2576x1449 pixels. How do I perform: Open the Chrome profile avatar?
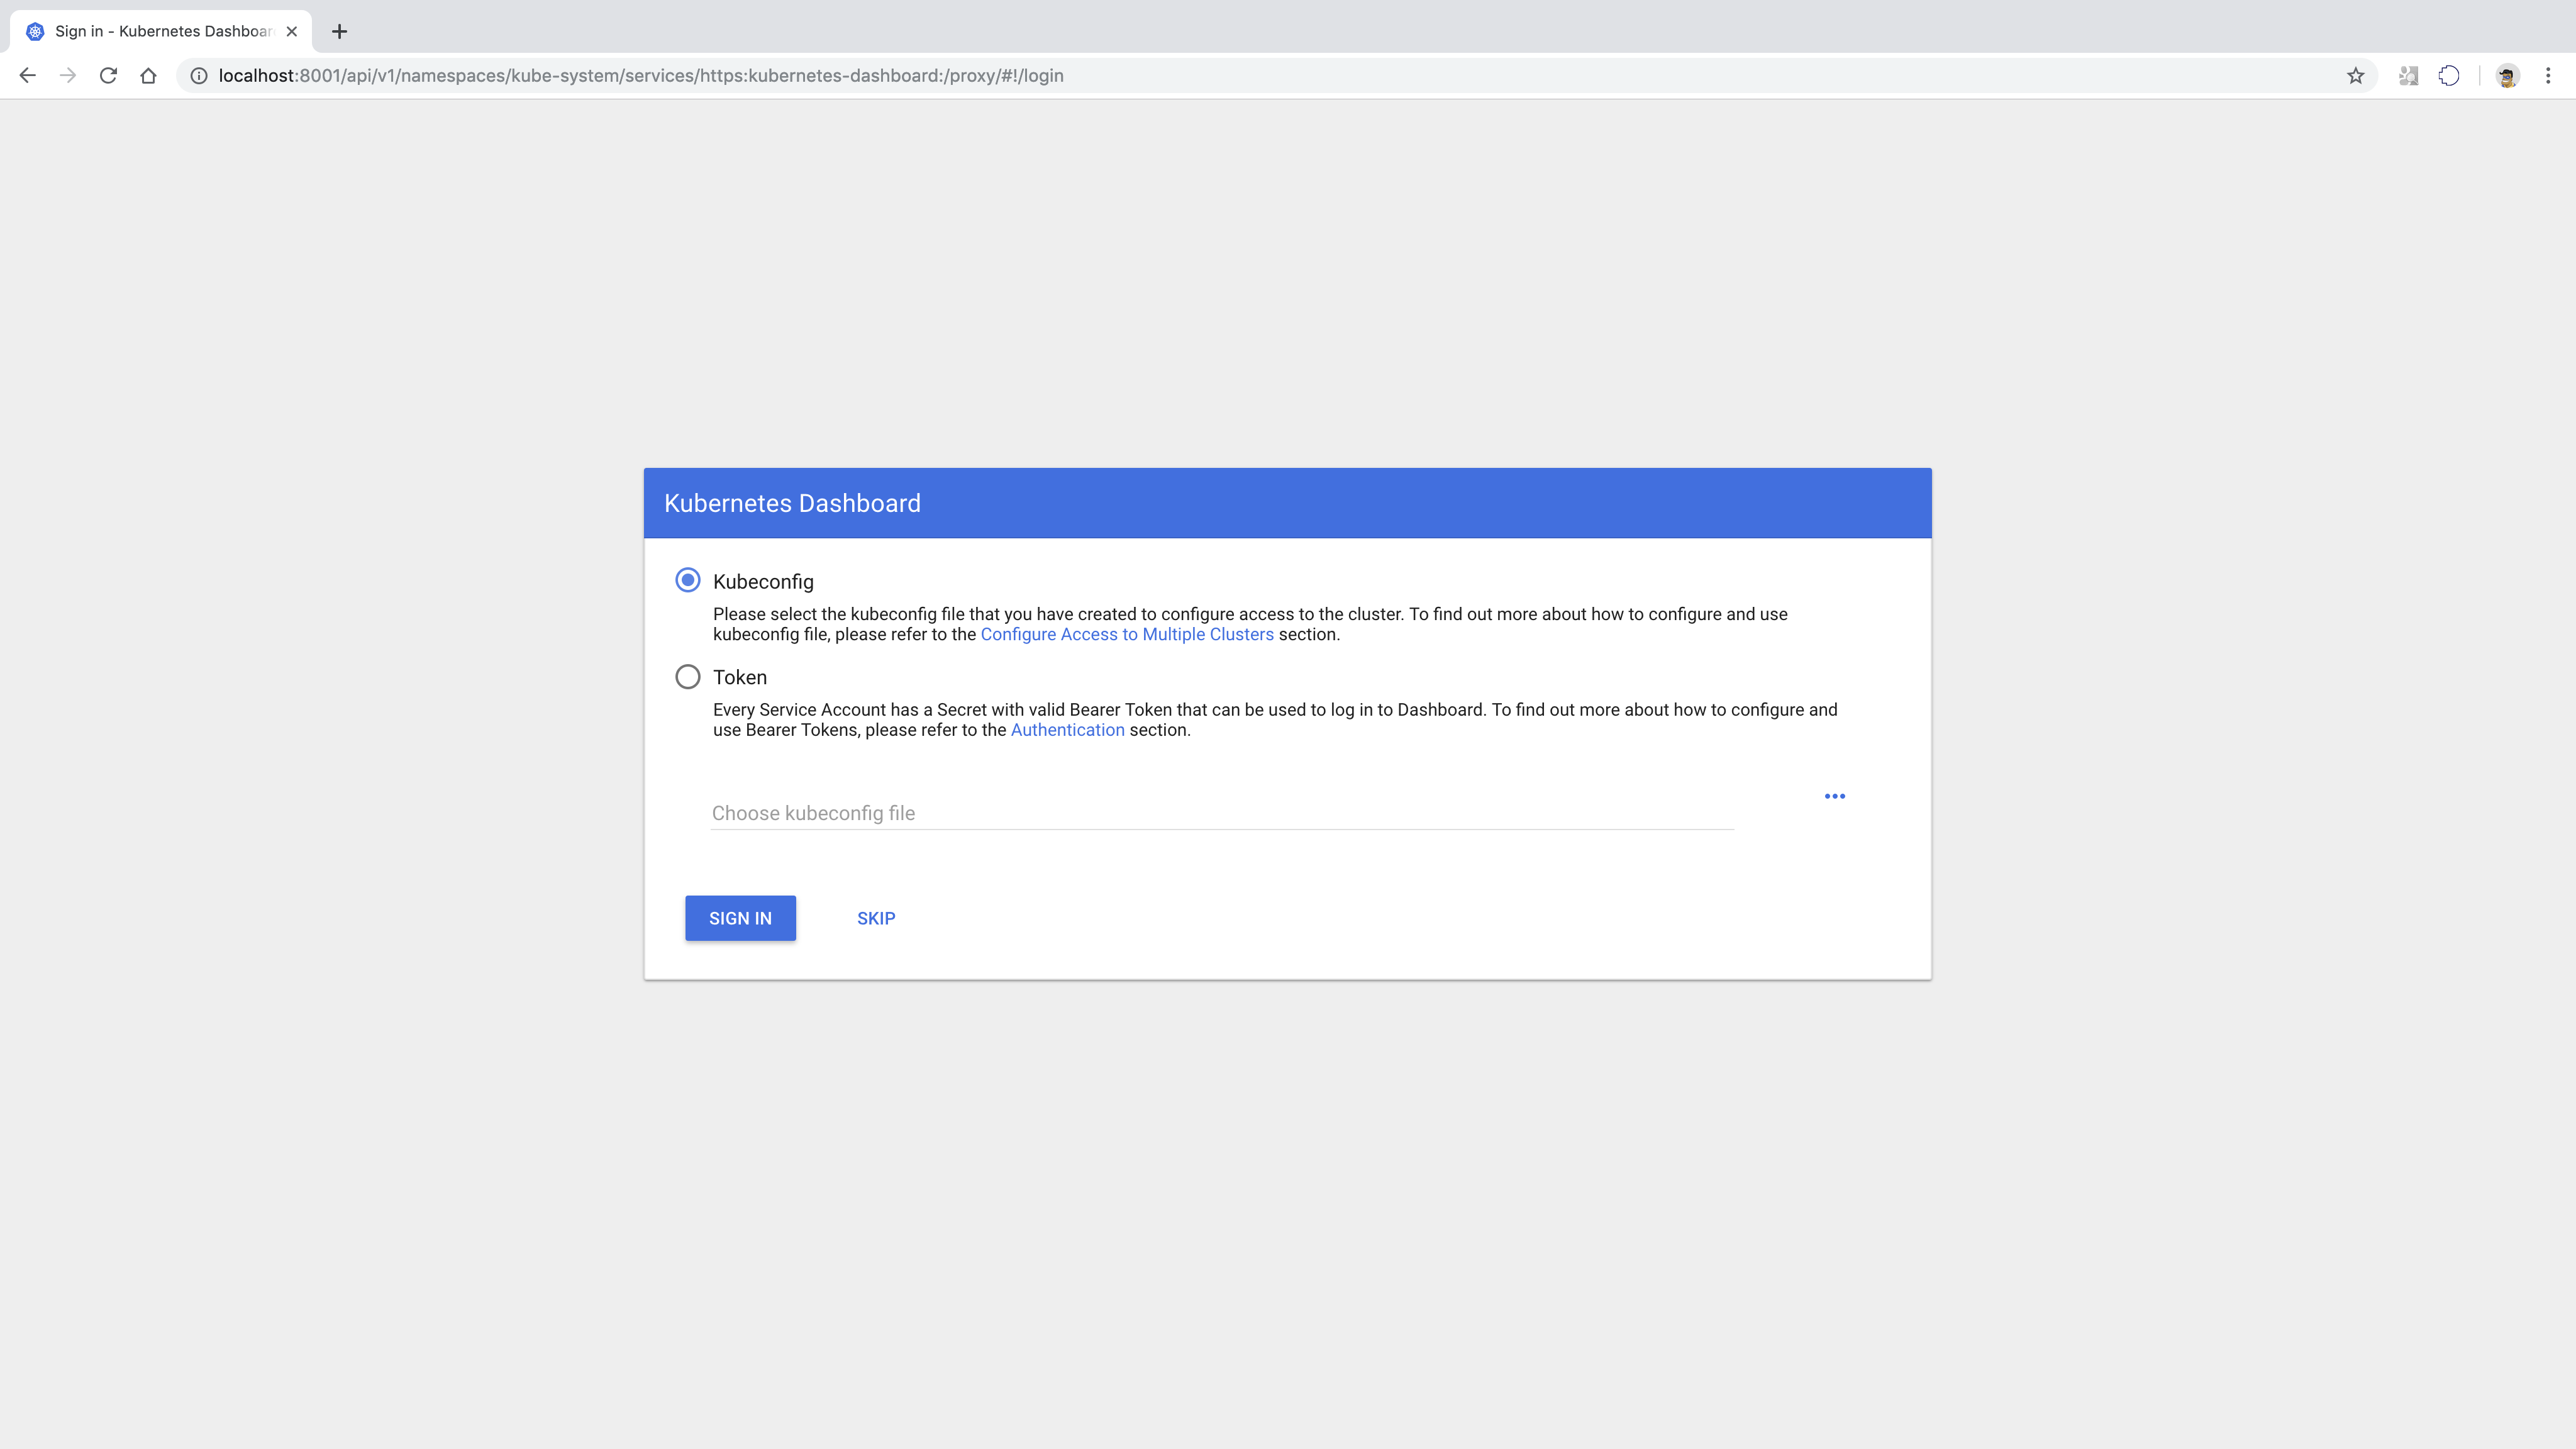2507,76
